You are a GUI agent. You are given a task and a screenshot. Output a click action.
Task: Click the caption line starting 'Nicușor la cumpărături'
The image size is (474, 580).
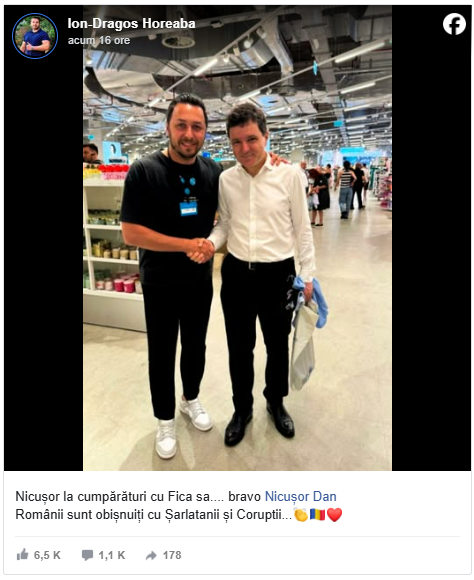[176, 496]
